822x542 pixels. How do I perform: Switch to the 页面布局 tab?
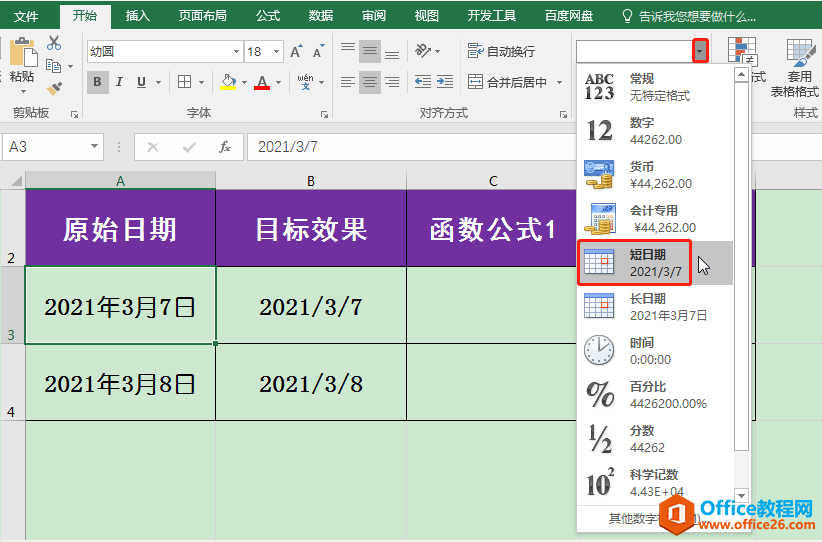pos(203,16)
